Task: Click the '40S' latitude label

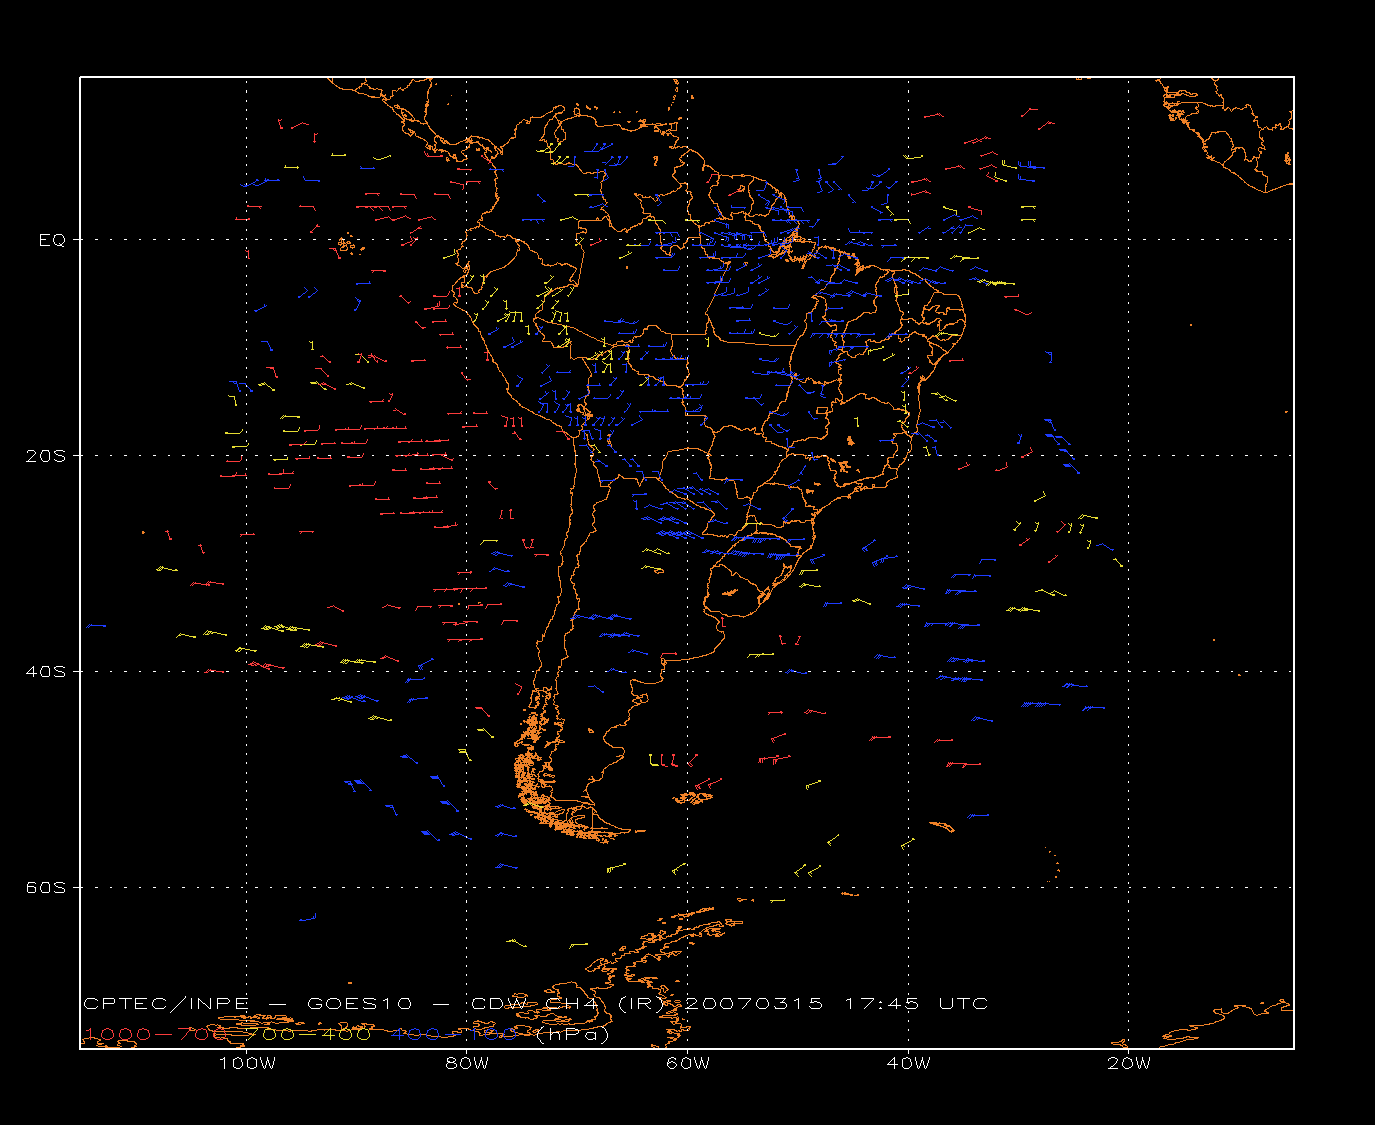Action: [45, 672]
